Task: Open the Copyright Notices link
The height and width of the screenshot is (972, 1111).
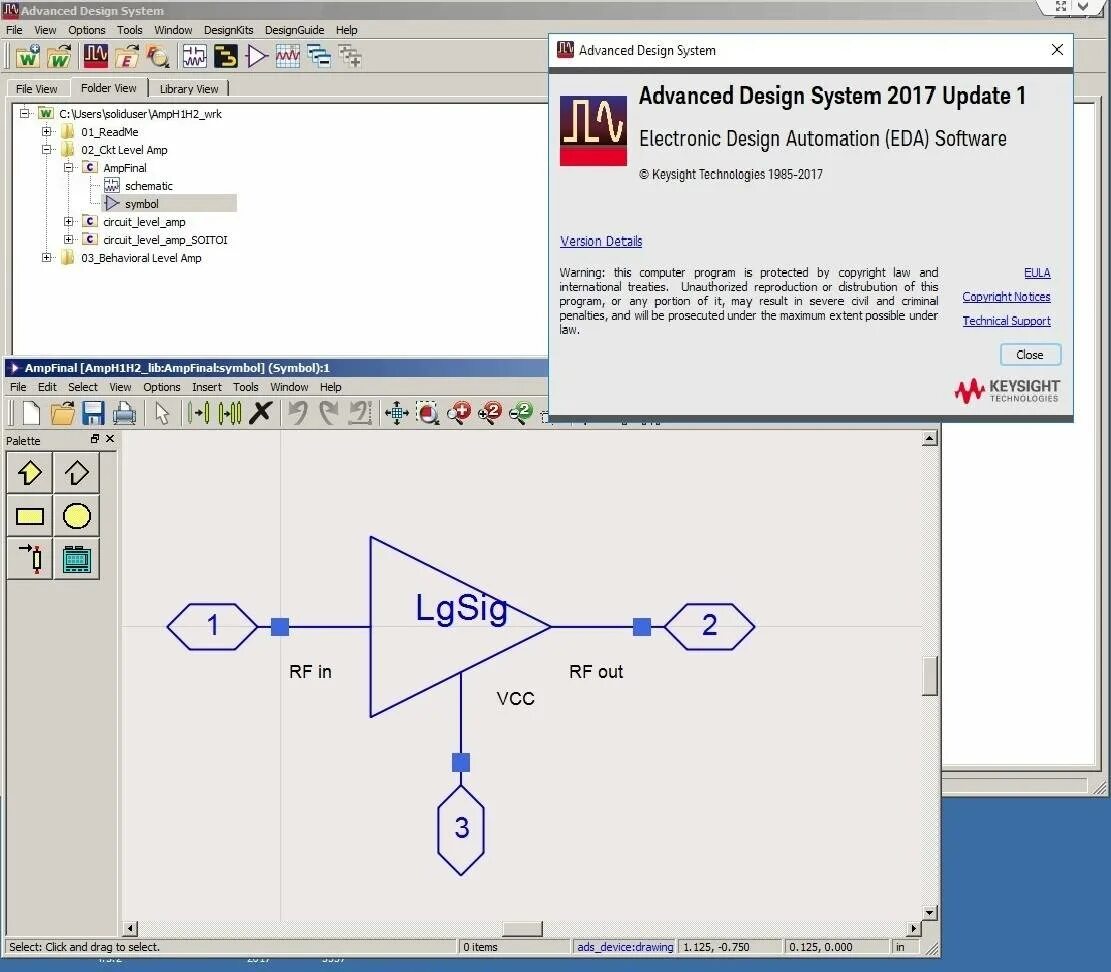Action: 1006,297
